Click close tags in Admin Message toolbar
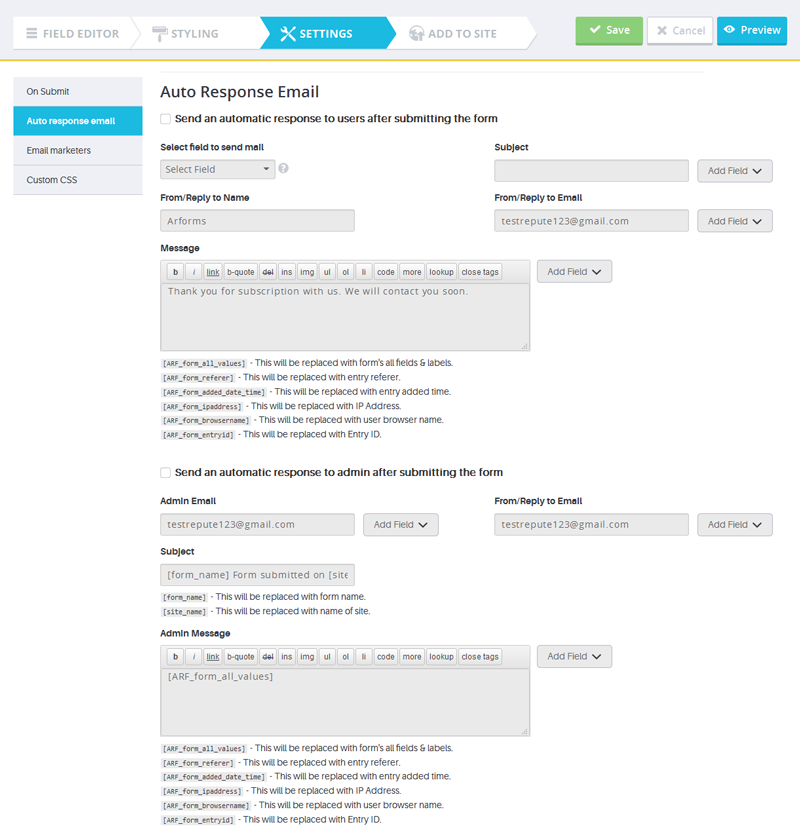800x836 pixels. point(480,657)
